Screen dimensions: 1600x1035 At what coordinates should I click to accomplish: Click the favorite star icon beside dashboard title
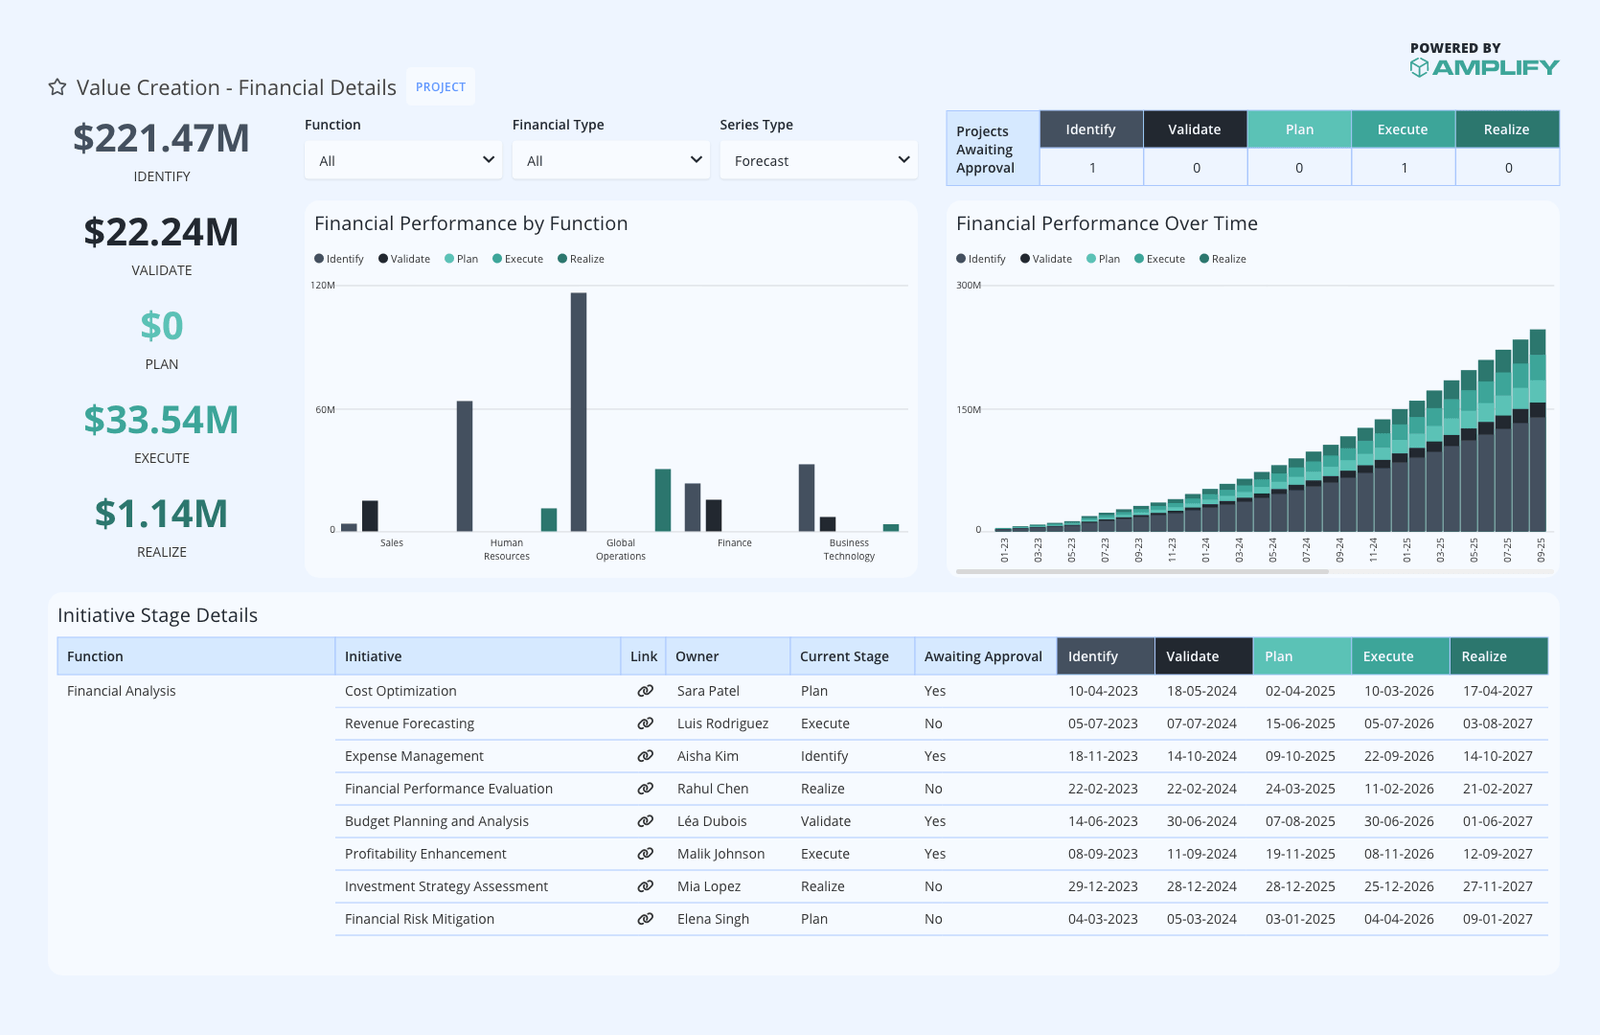pos(58,87)
